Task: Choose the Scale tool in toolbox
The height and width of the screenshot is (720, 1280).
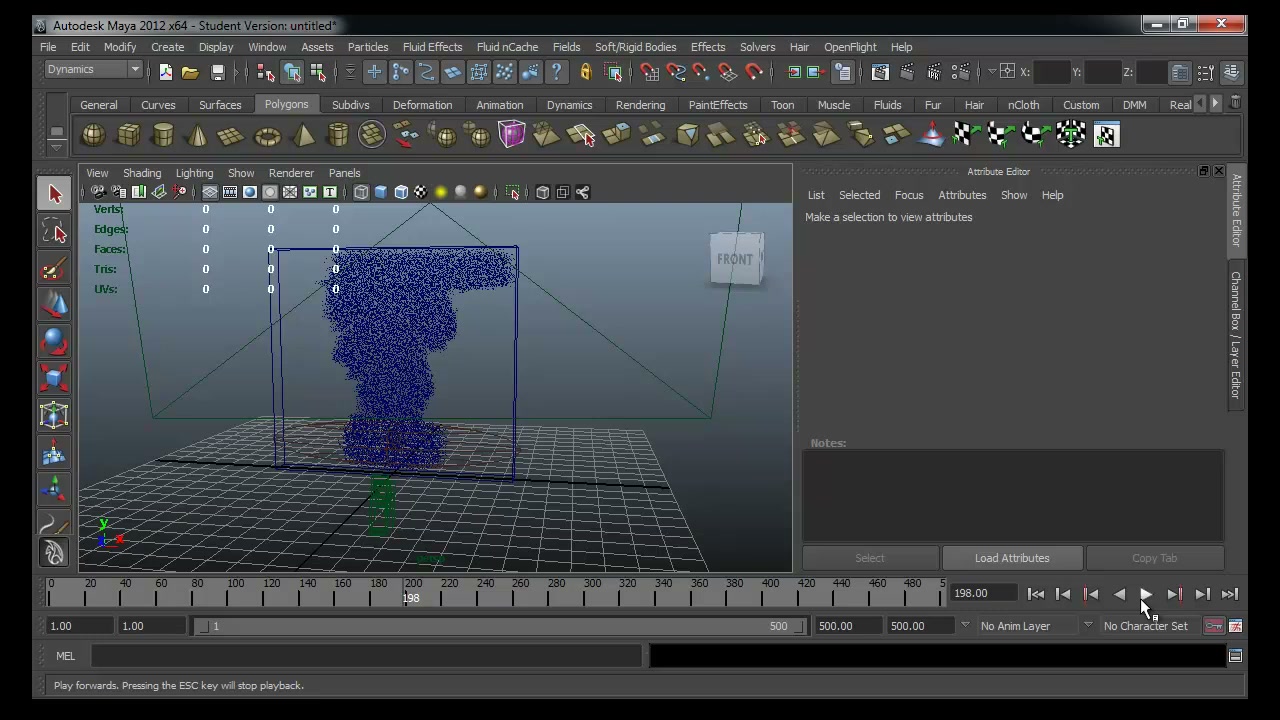Action: [x=54, y=379]
